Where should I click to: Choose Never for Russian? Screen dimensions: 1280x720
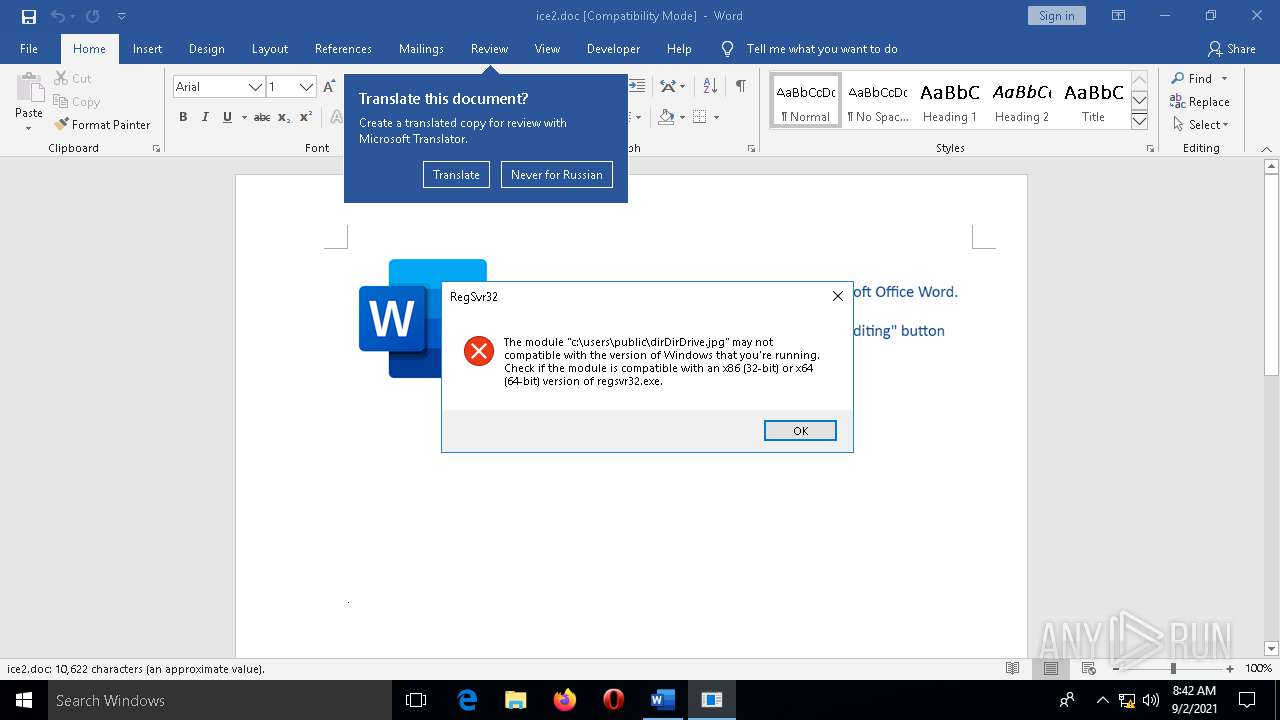[557, 175]
